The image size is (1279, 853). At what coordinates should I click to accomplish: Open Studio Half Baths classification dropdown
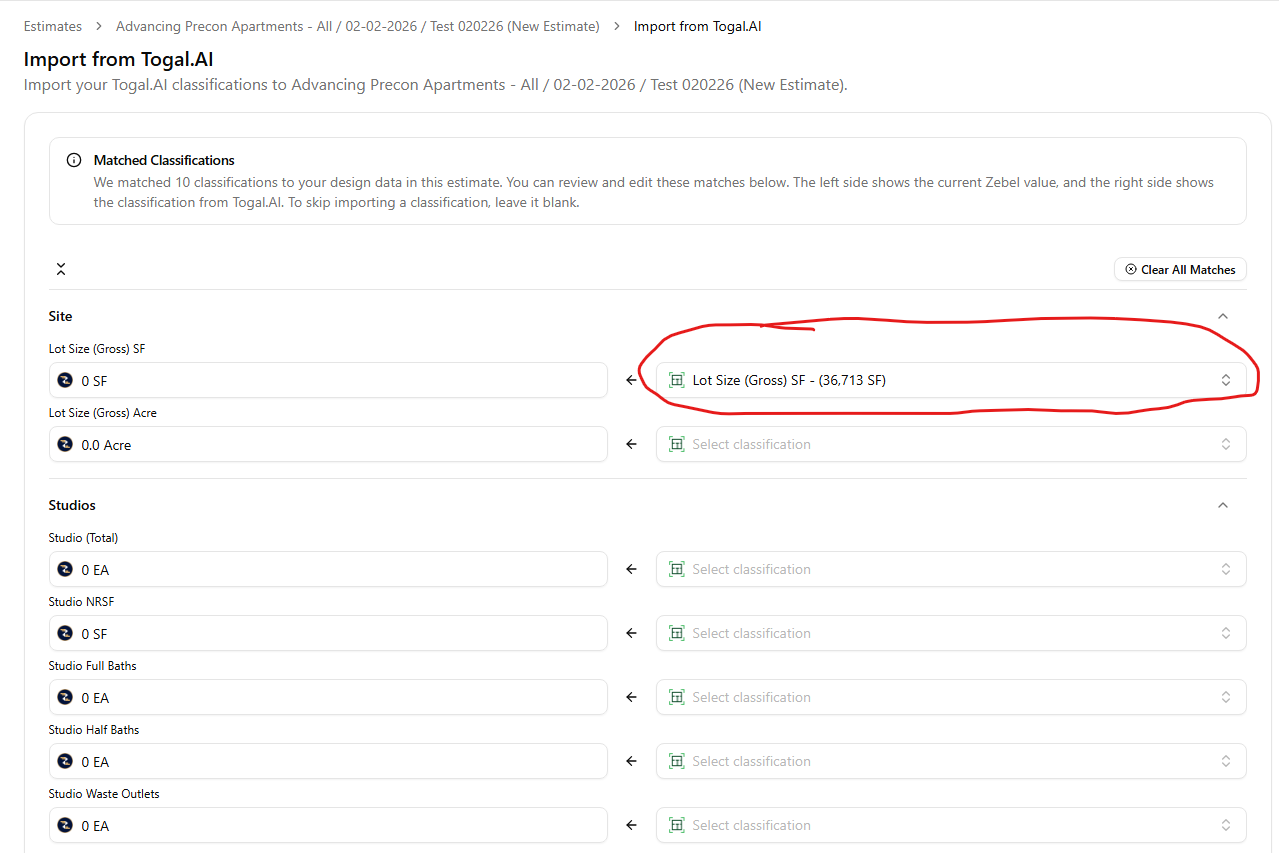(x=950, y=761)
